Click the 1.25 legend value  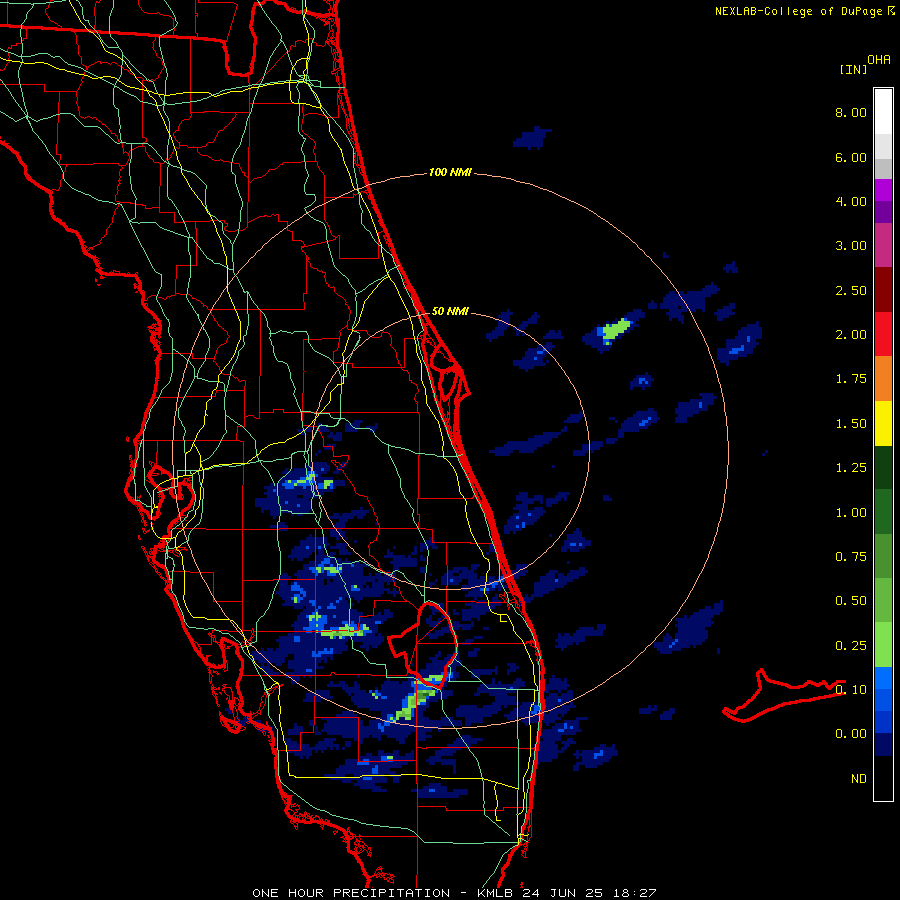click(x=851, y=468)
